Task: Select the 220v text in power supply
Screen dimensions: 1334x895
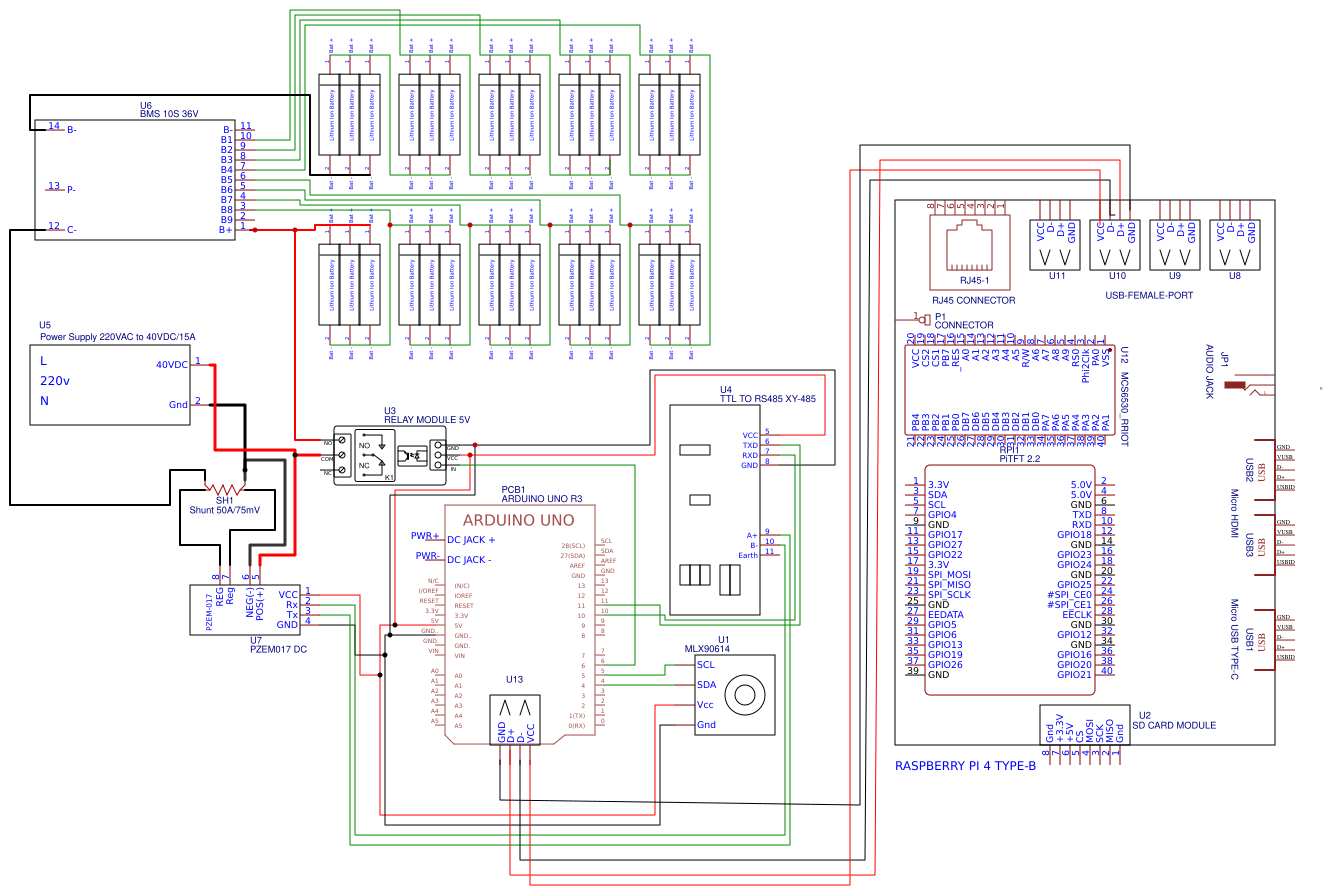Action: tap(54, 380)
